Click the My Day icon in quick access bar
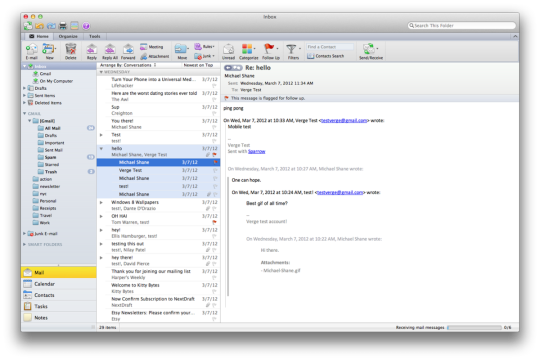Viewport: 540px width, 360px height. (x=74, y=26)
